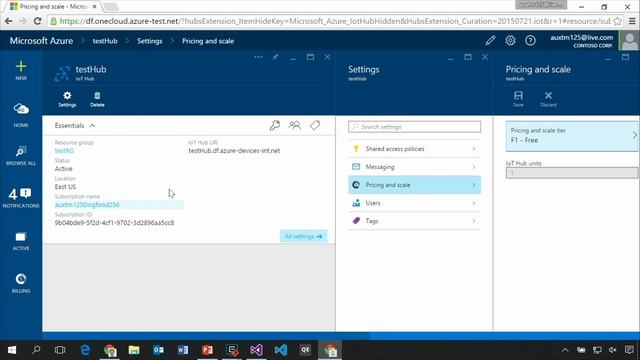The image size is (640, 360).
Task: Click the Subscription ID value text
Action: pyautogui.click(x=114, y=222)
